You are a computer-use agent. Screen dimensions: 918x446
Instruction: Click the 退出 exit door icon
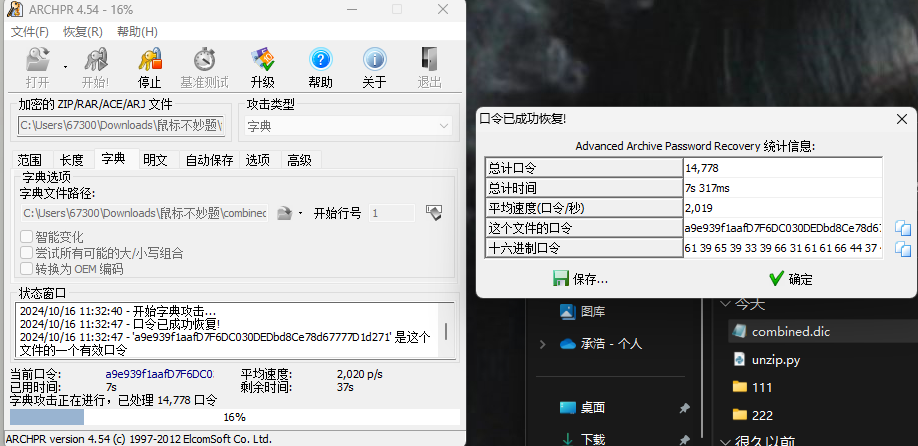429,60
